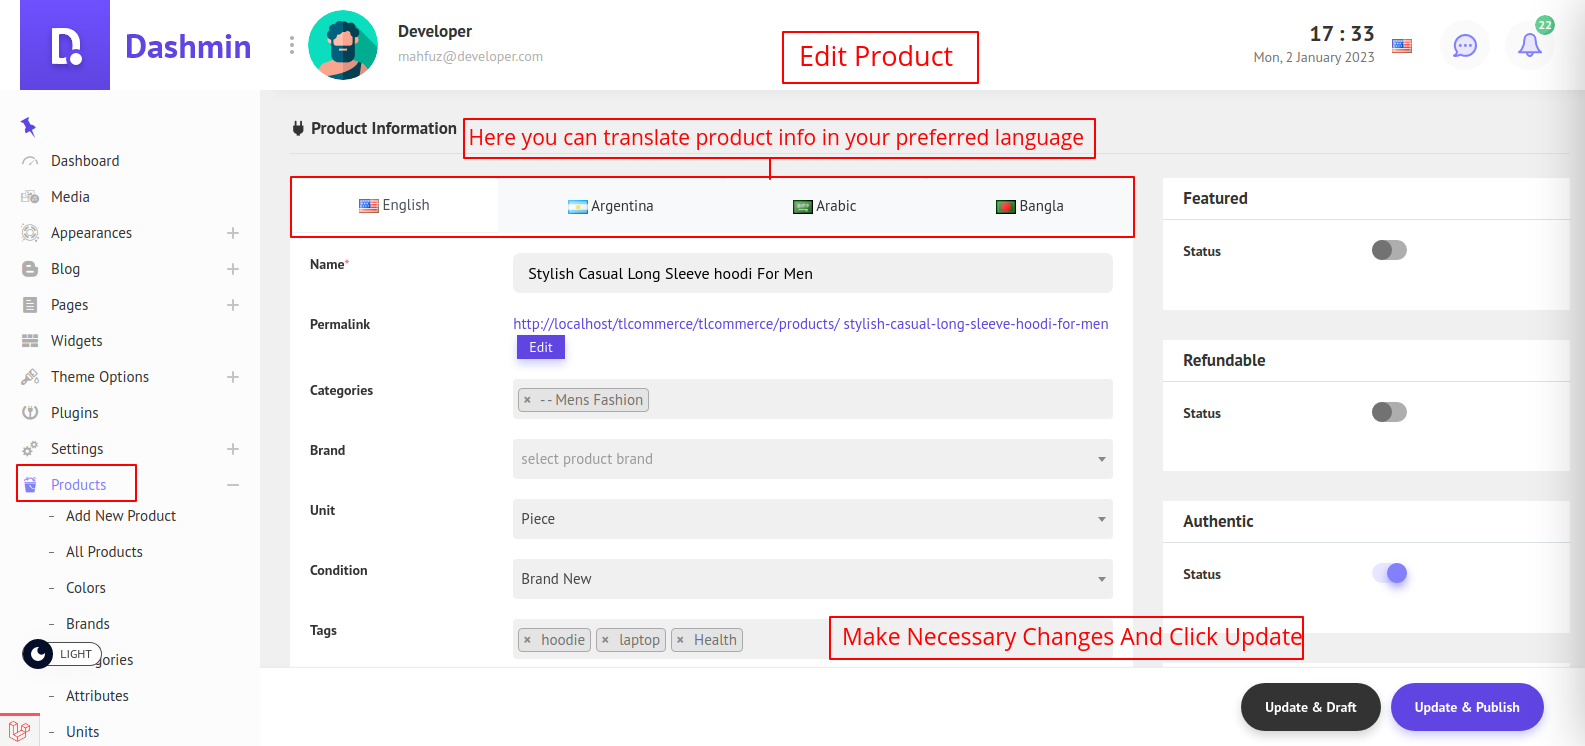
Task: Enable the Featured status toggle
Action: click(1388, 250)
